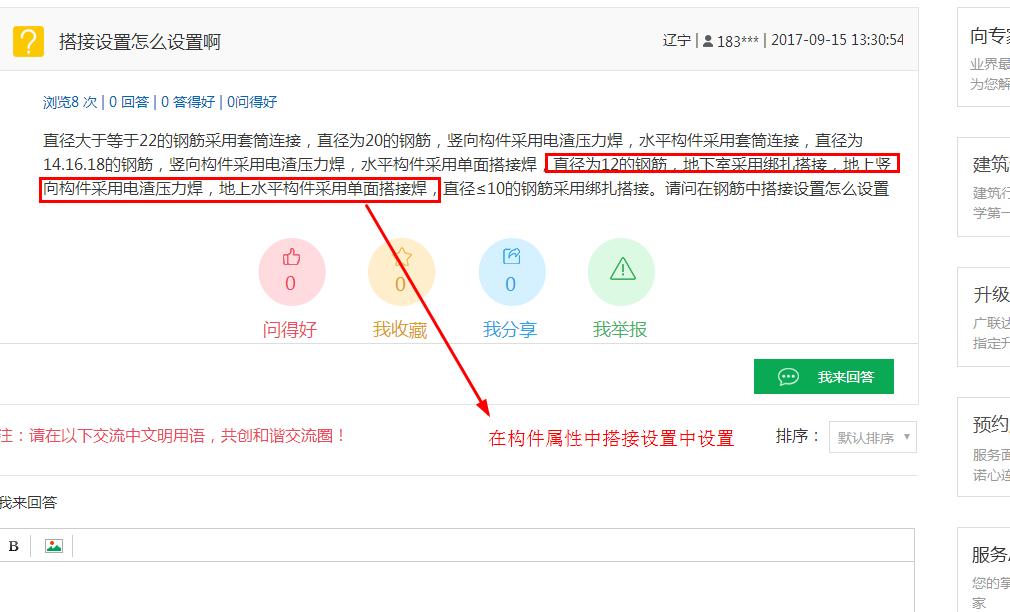Click the green 我来回答 button
1010x612 pixels.
click(x=824, y=376)
